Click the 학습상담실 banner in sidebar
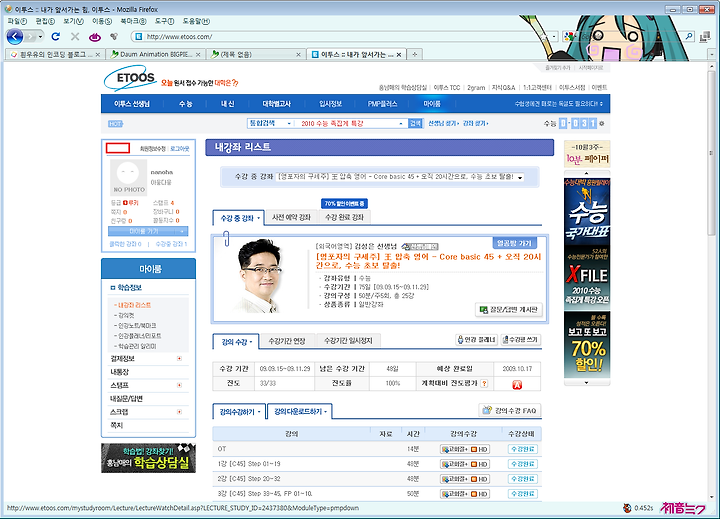Screen dimensions: 720x519 [148, 458]
